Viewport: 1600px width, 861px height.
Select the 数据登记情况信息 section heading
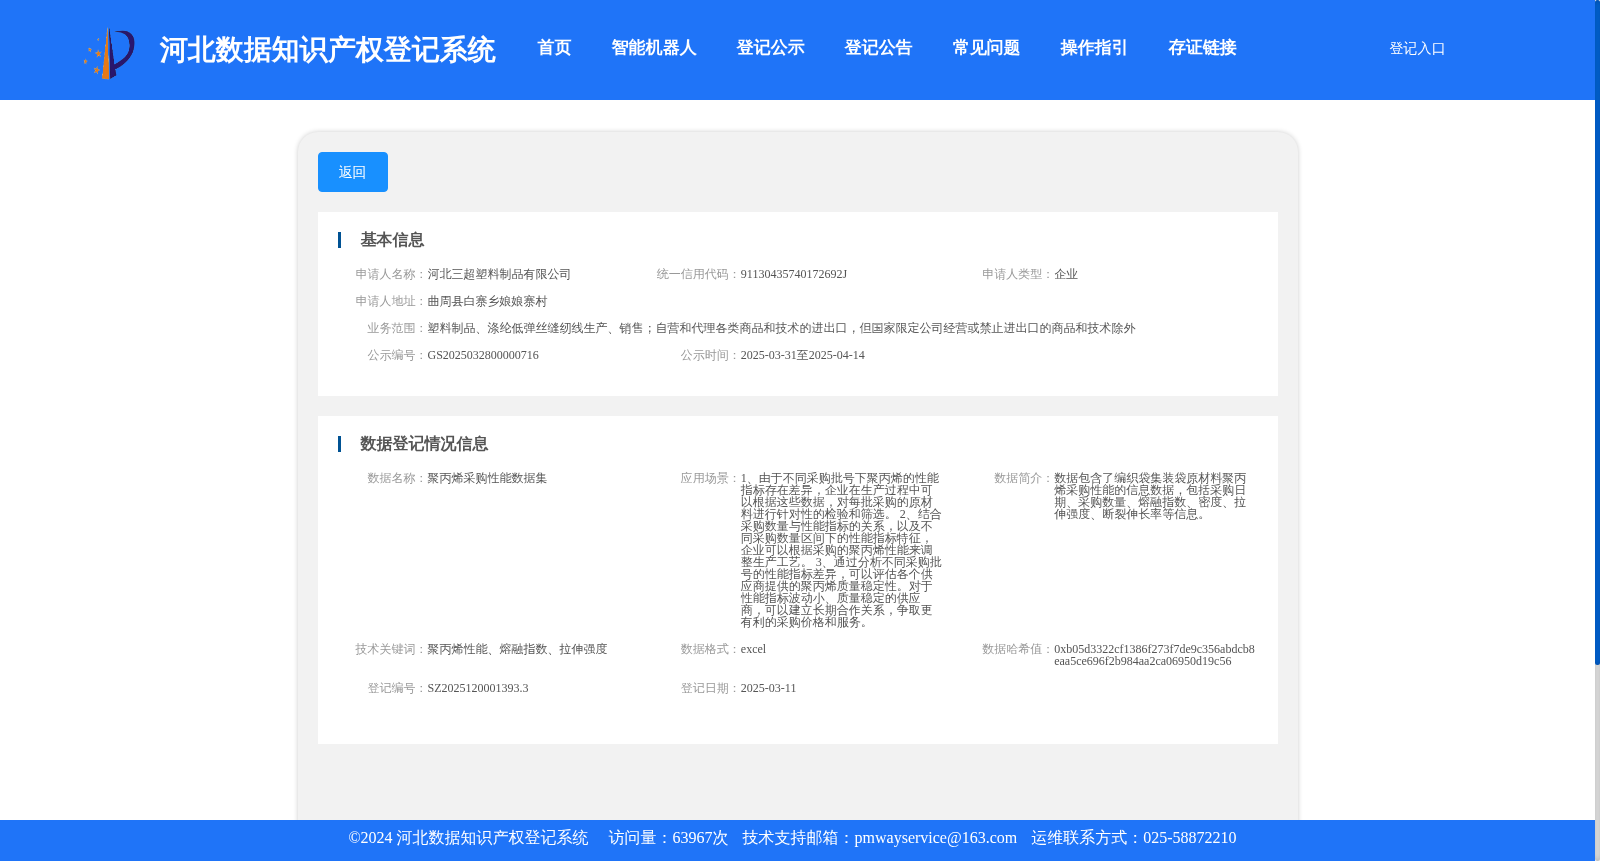click(x=424, y=444)
